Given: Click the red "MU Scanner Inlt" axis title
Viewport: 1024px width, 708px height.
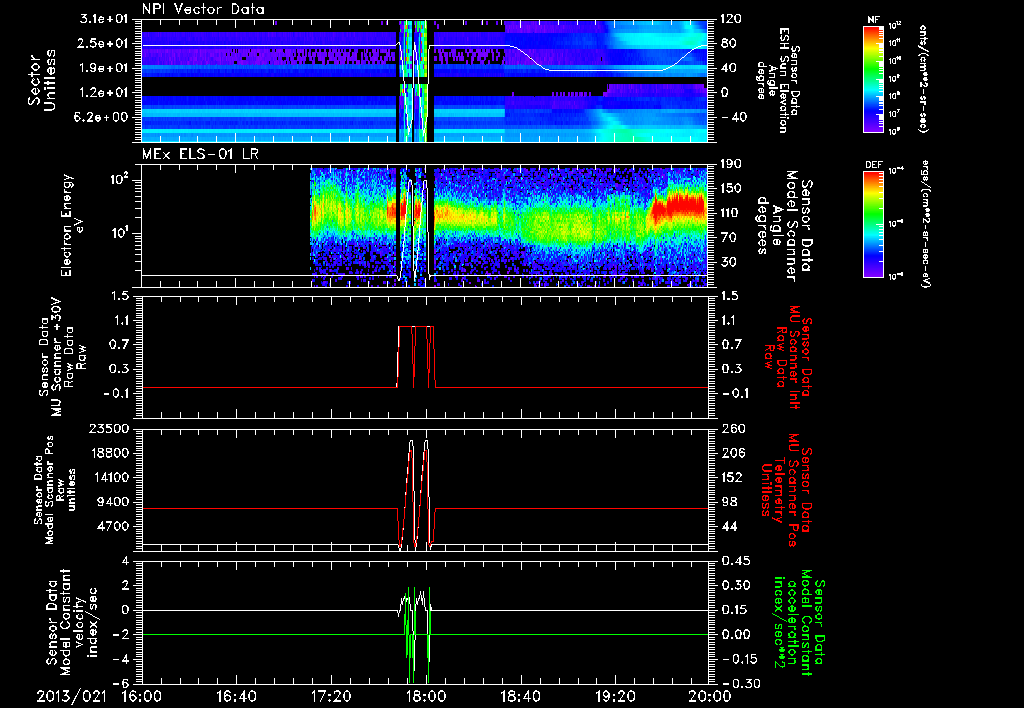Looking at the screenshot, I should [x=795, y=357].
